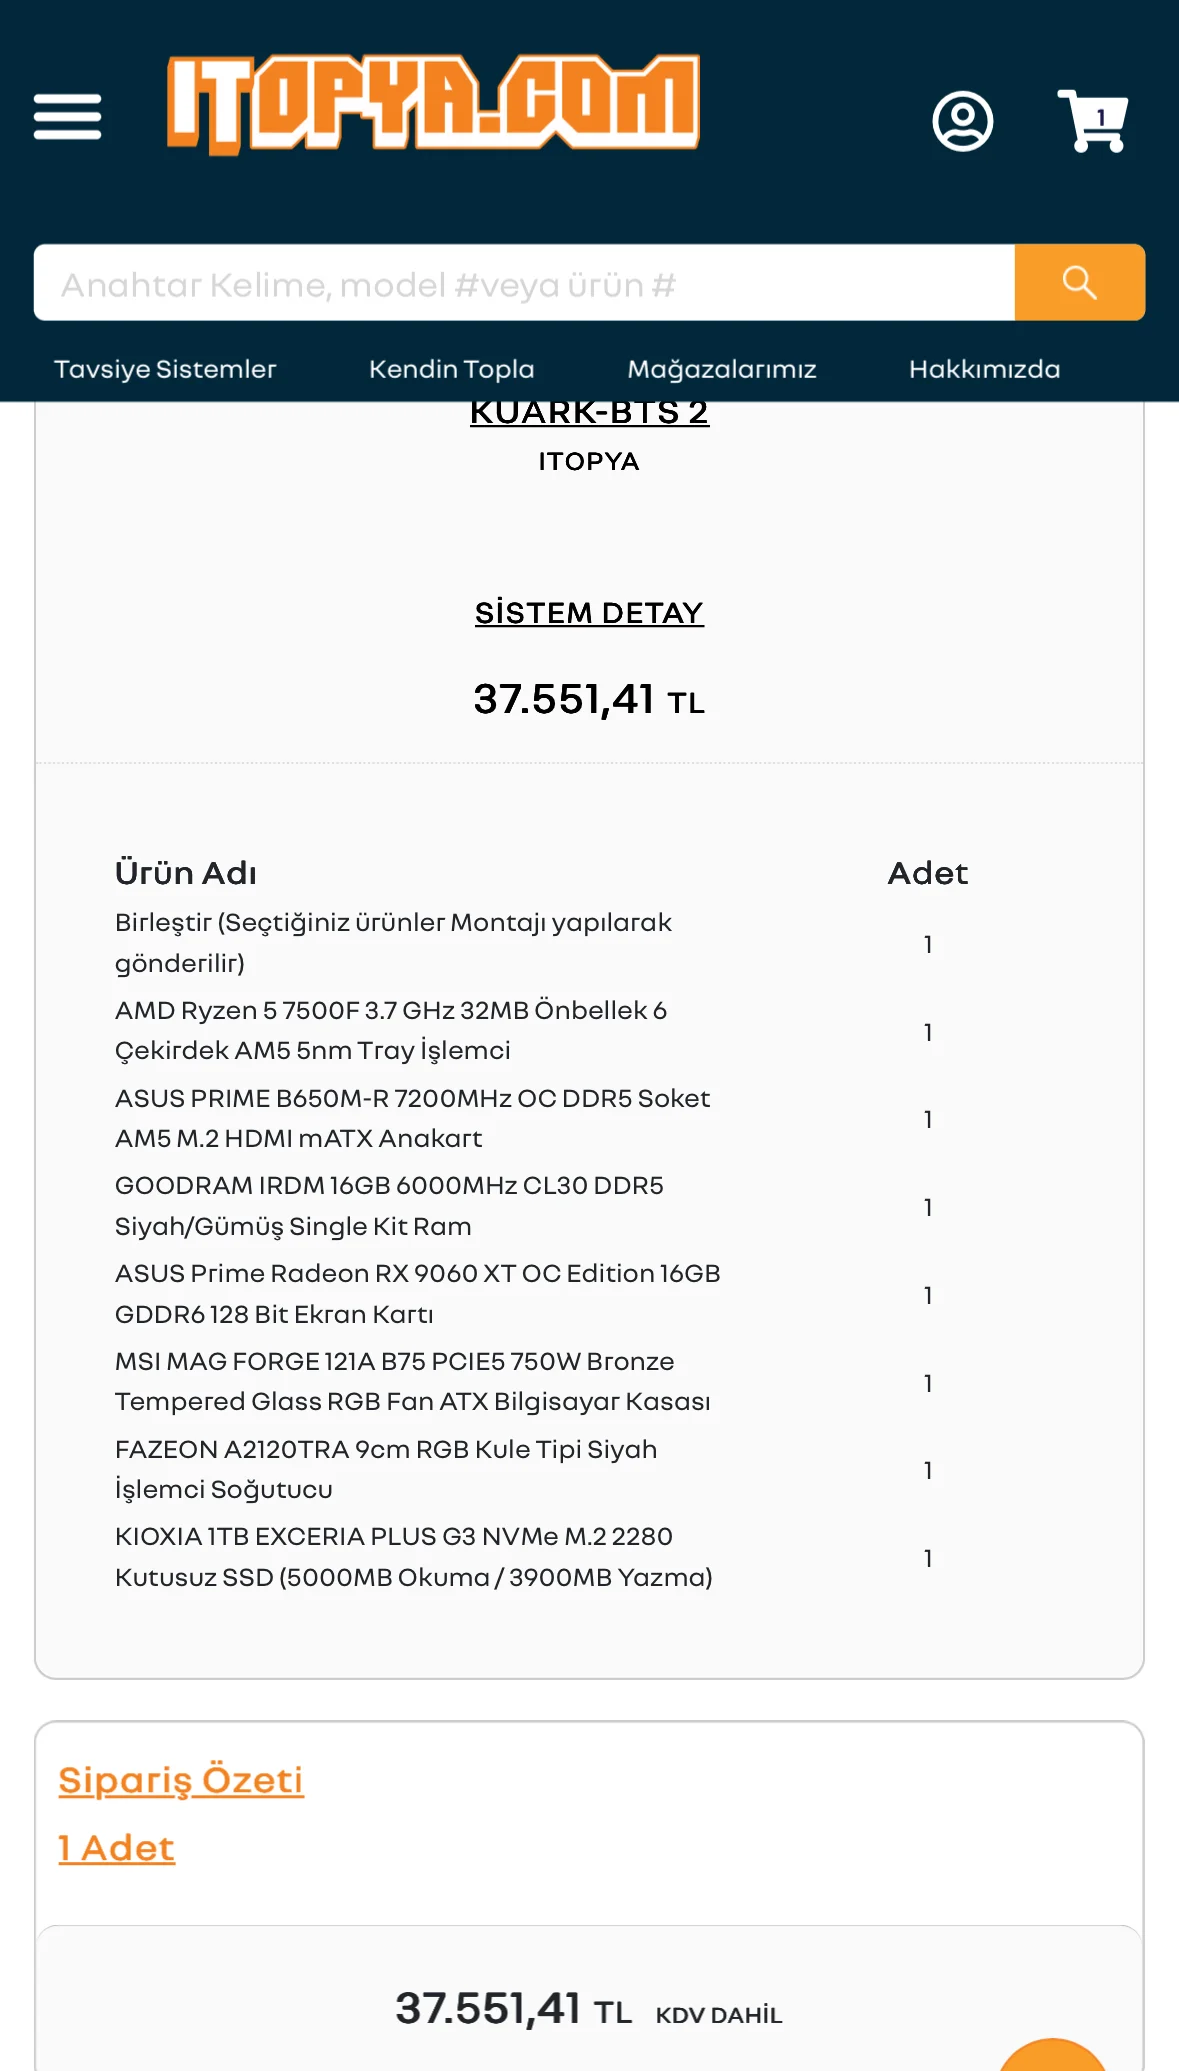Click the SİSTEM DETAY link

pyautogui.click(x=589, y=613)
